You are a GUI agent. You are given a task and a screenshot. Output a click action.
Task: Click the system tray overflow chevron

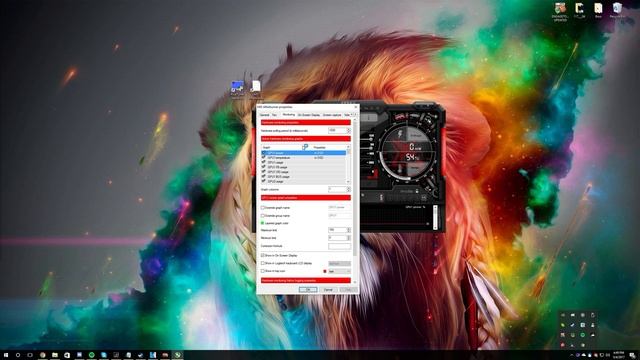[x=572, y=356]
